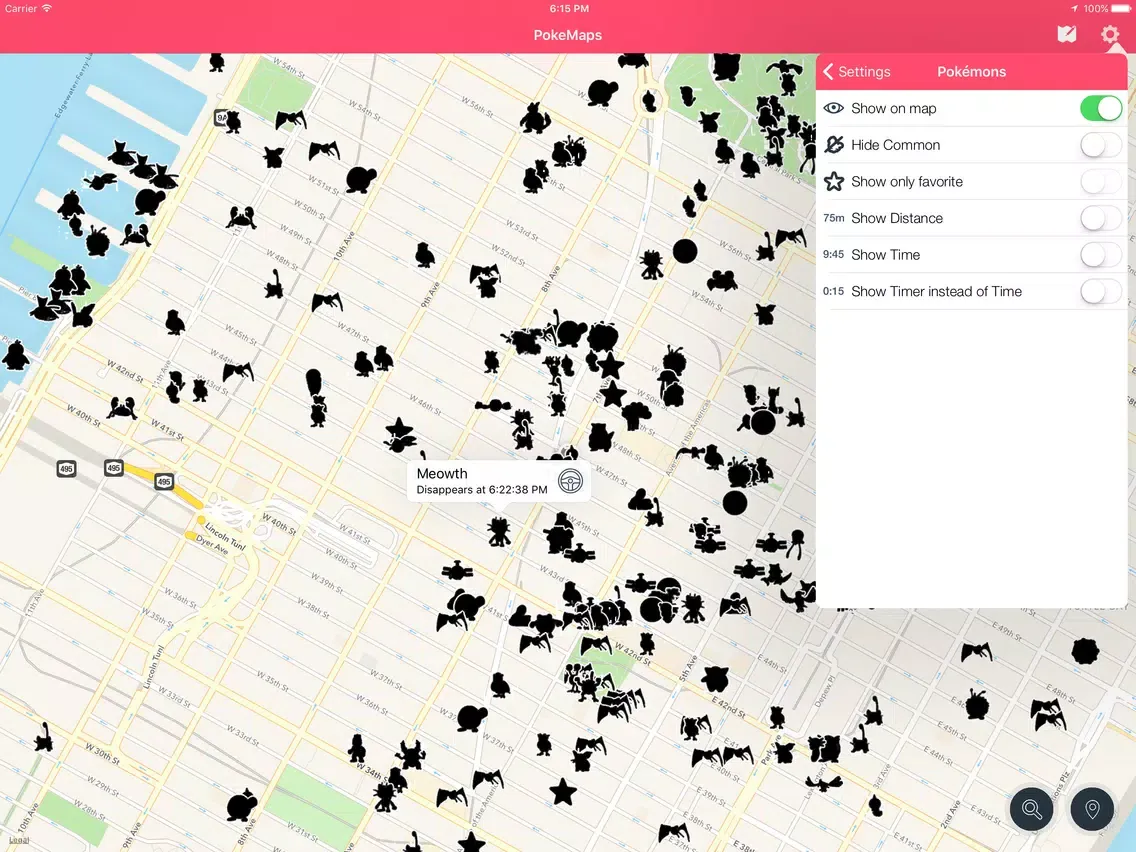
Task: Tap the steering wheel directions icon
Action: pyautogui.click(x=570, y=481)
